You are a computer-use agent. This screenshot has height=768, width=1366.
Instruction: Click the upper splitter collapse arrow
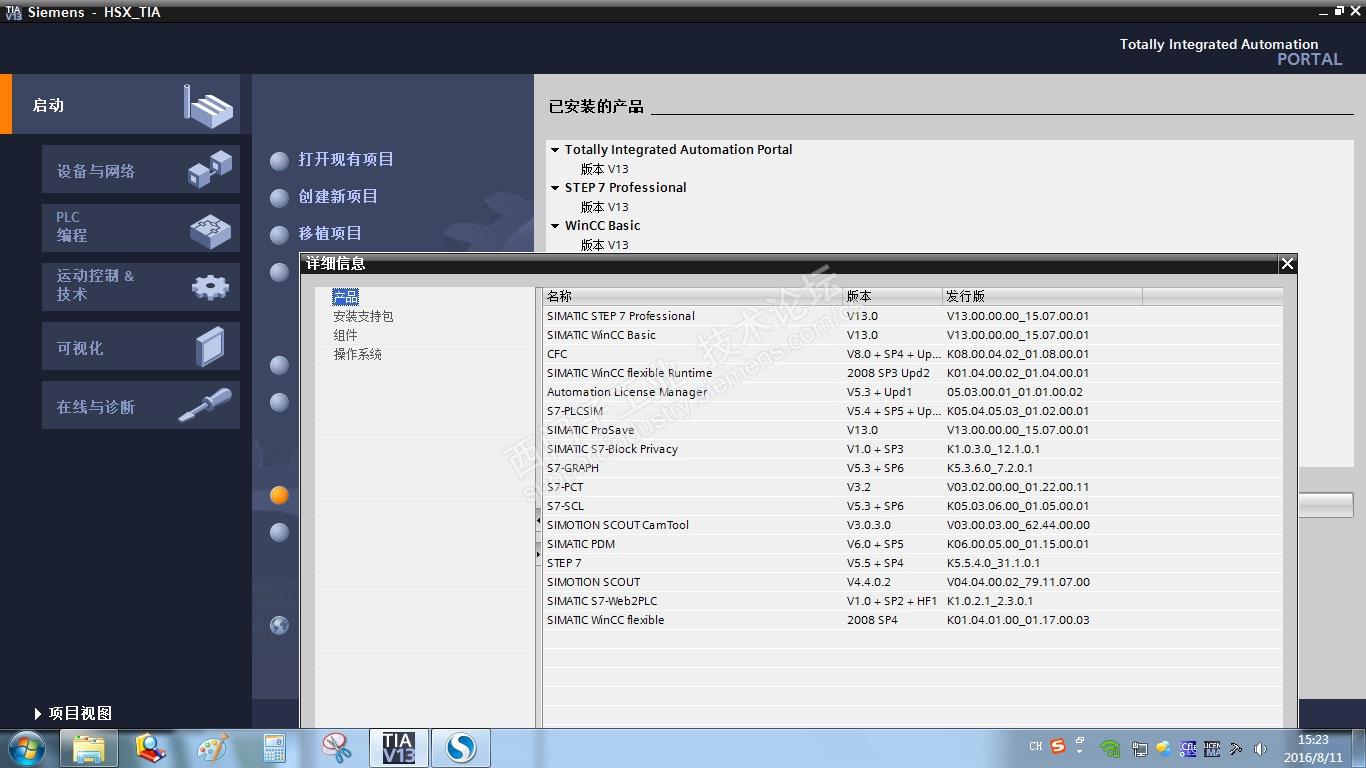[x=538, y=520]
